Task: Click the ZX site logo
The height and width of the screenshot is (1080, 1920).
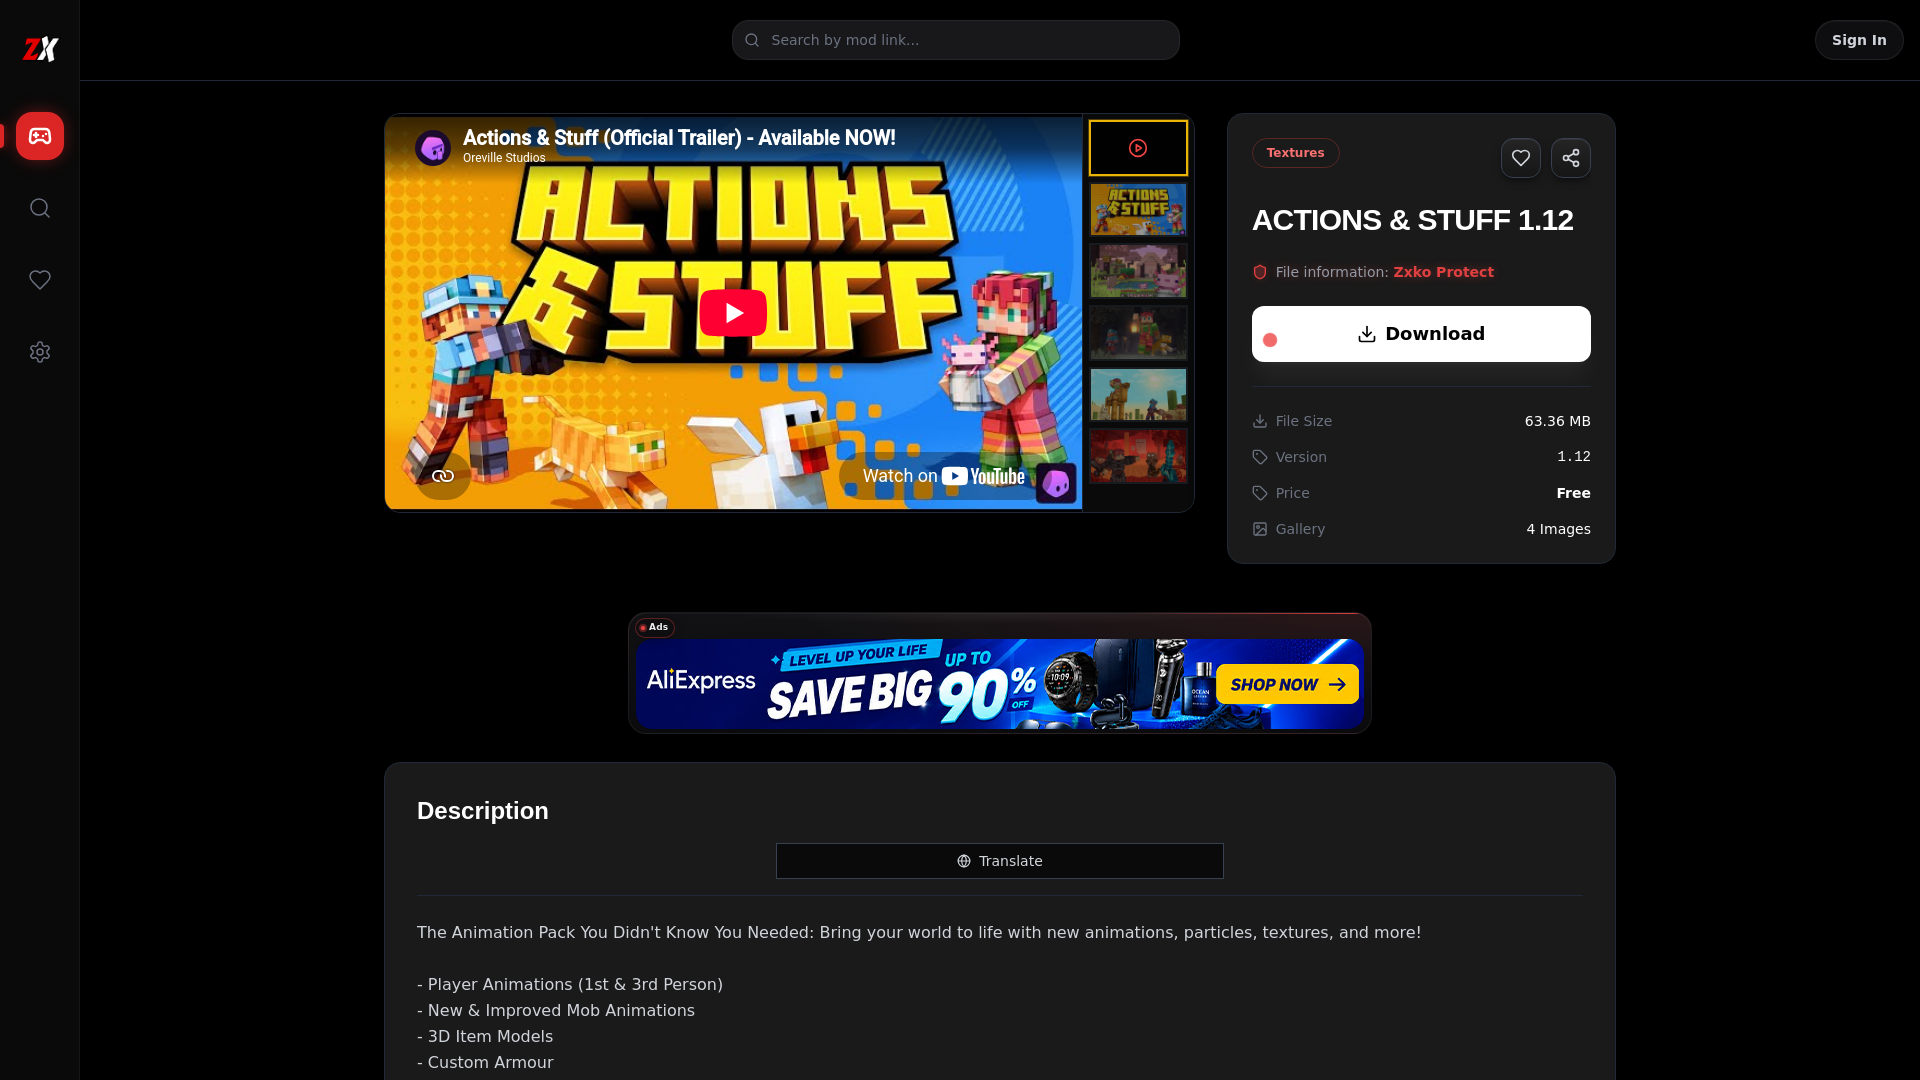Action: [40, 48]
